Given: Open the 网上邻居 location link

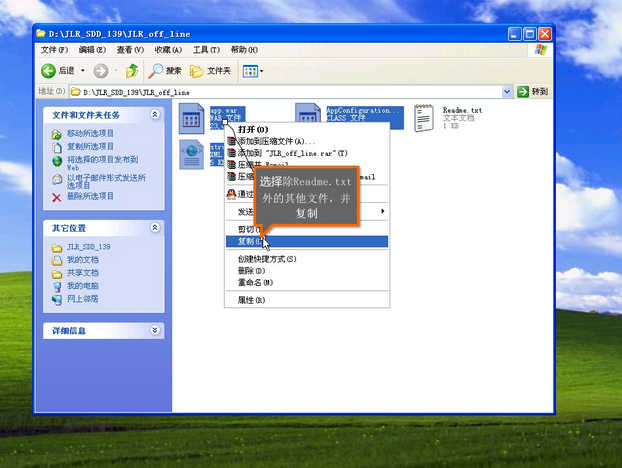Looking at the screenshot, I should [x=83, y=299].
